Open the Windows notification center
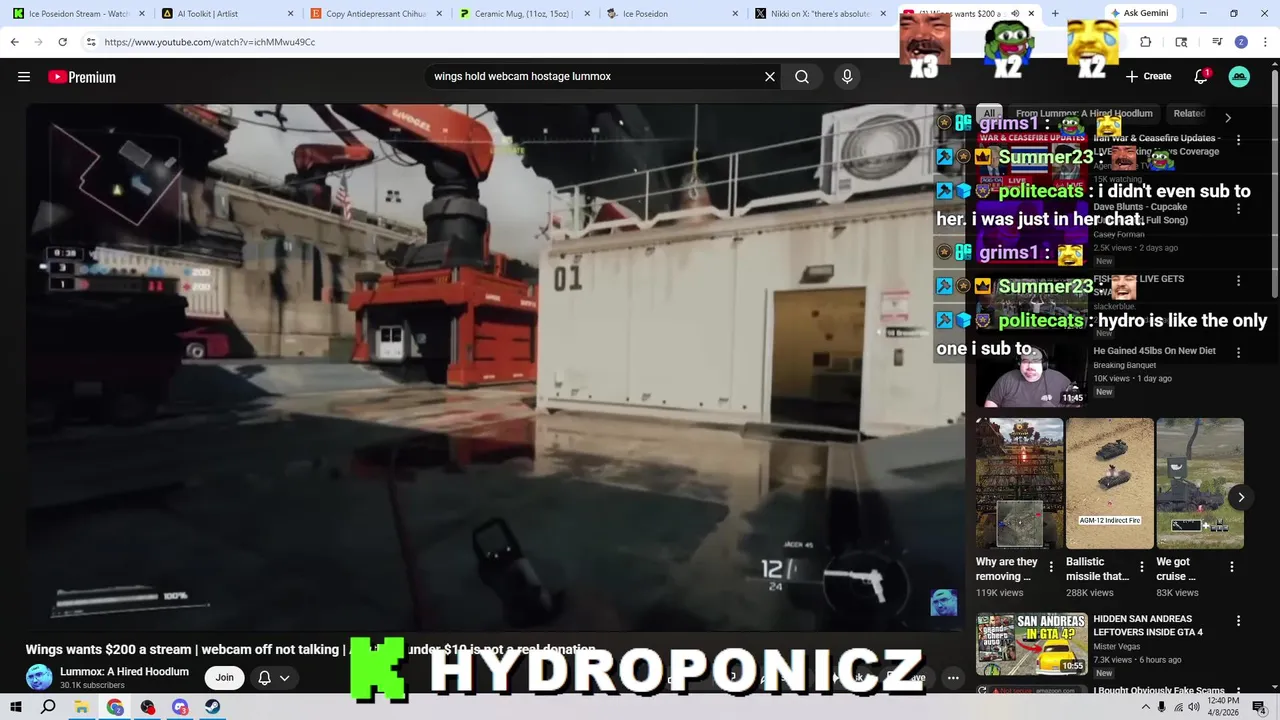The width and height of the screenshot is (1280, 720). point(1259,707)
